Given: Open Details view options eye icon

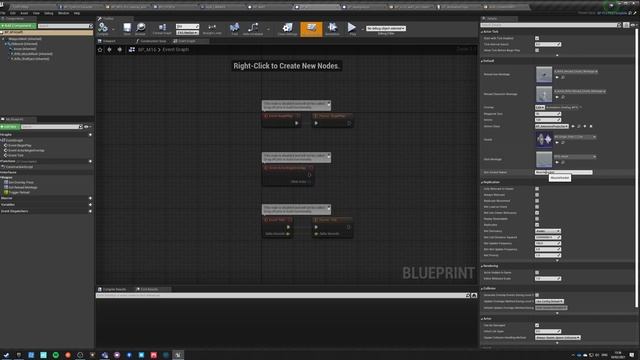Looking at the screenshot, I should pos(633,25).
